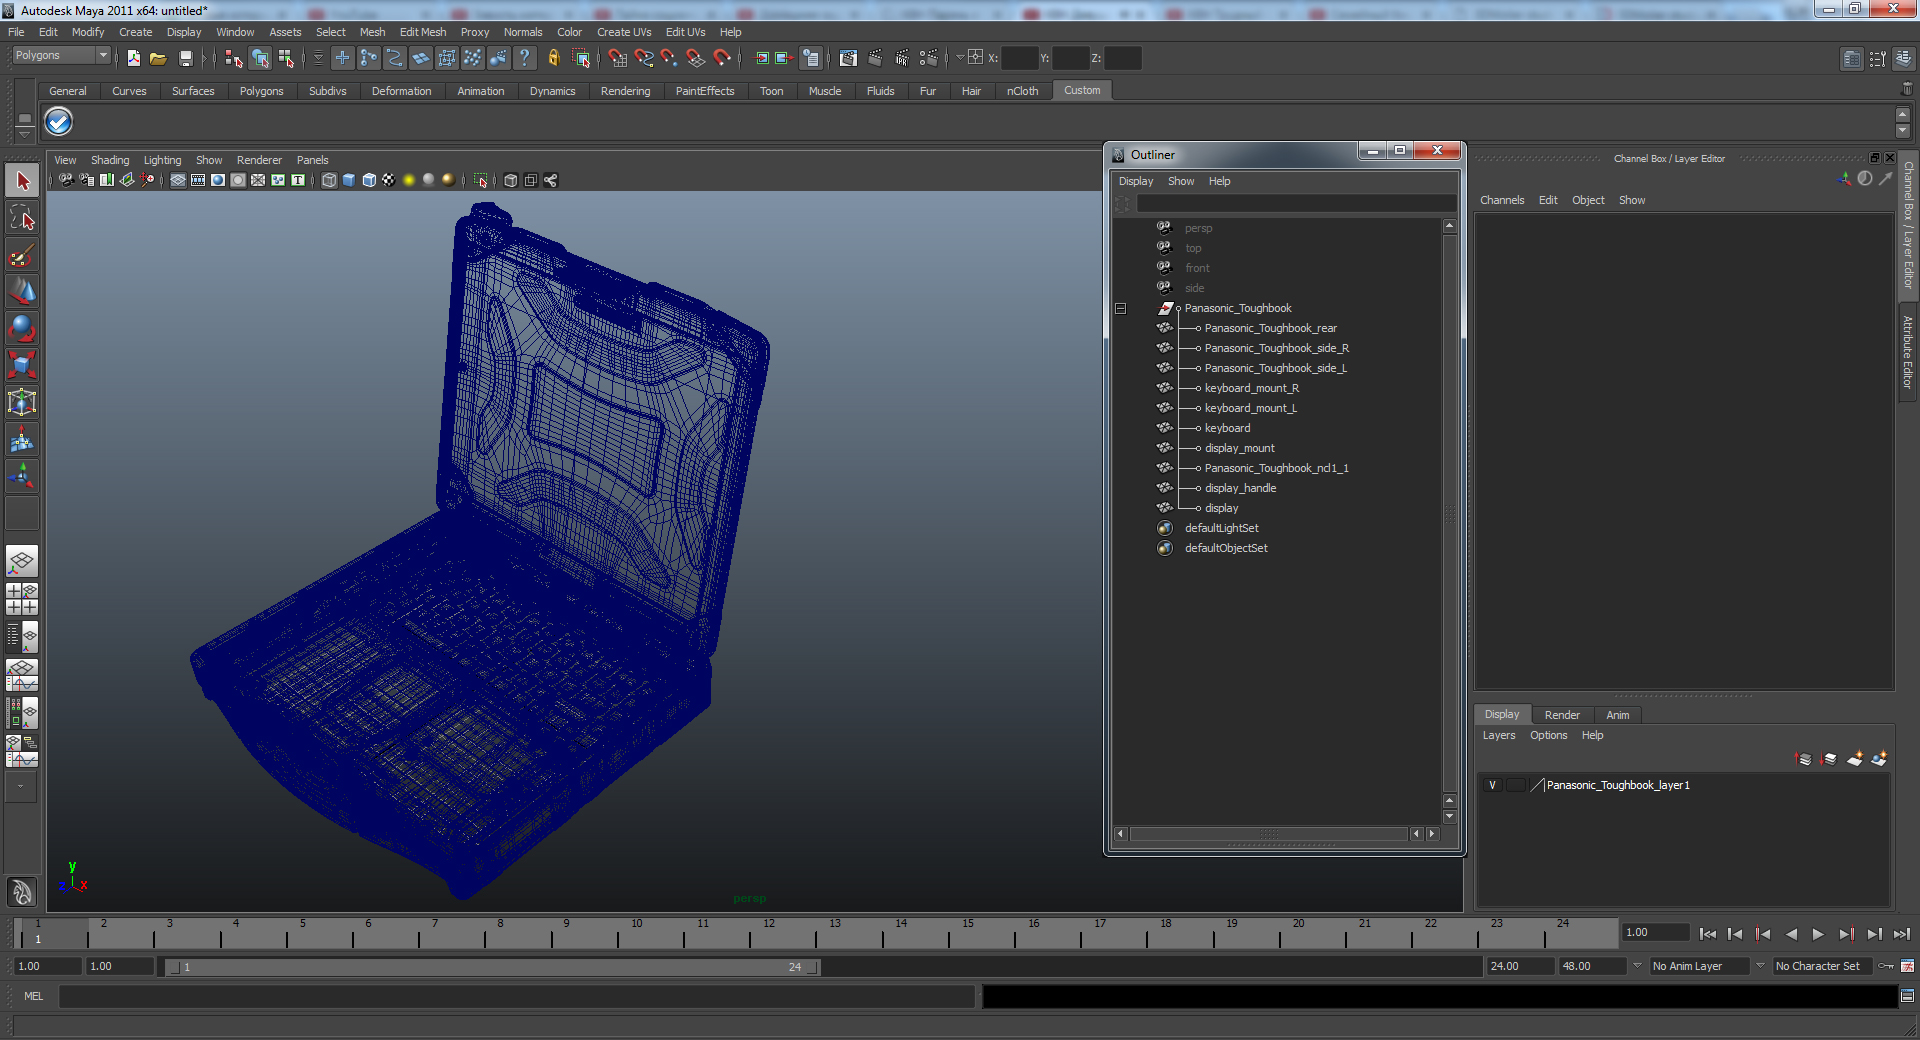This screenshot has width=1920, height=1040.
Task: Switch to the Render layer tab
Action: 1562,715
